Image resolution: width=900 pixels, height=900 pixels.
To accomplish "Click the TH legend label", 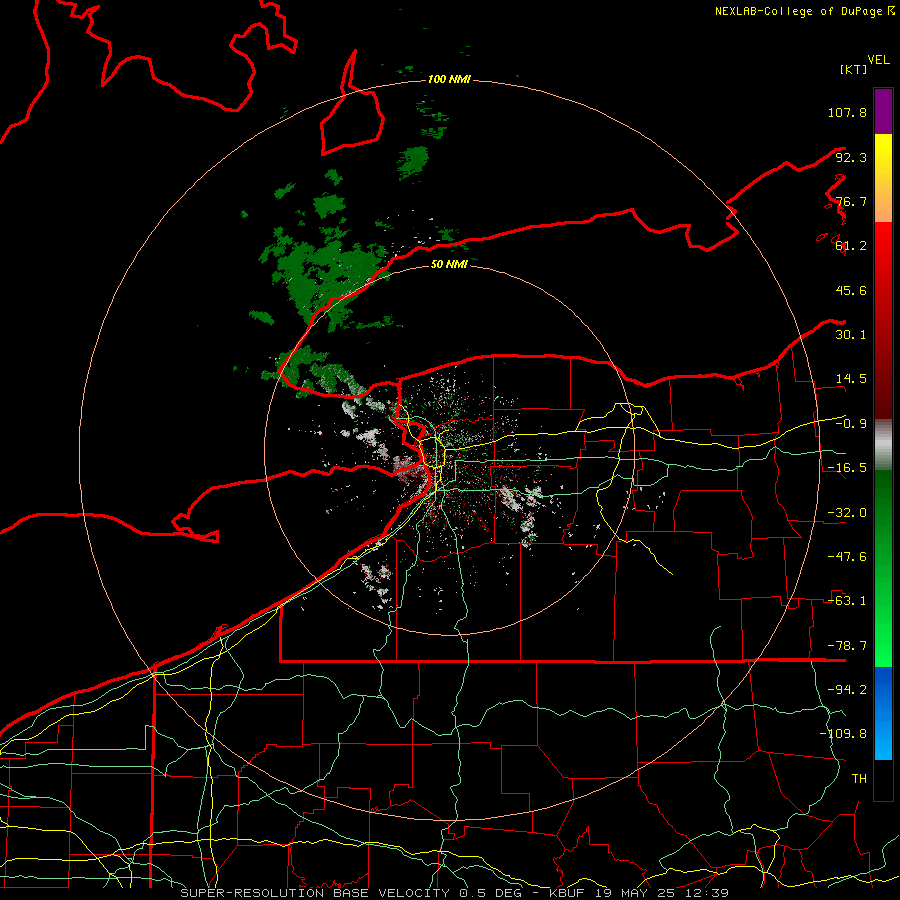I will pos(859,779).
